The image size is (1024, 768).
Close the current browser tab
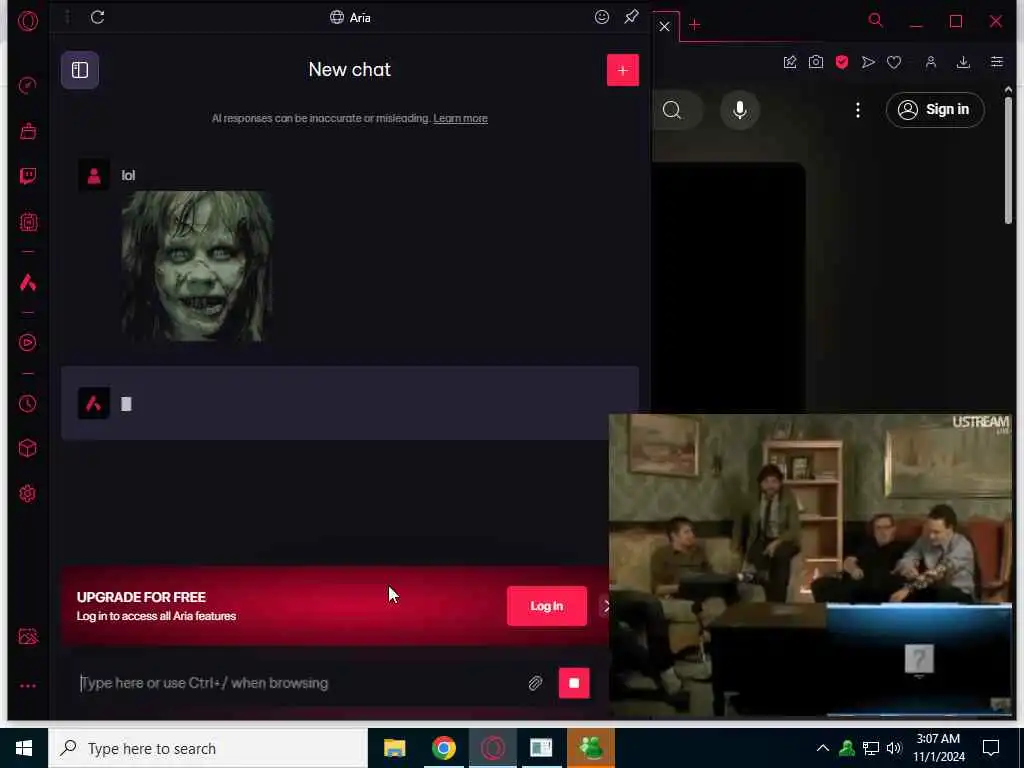664,26
